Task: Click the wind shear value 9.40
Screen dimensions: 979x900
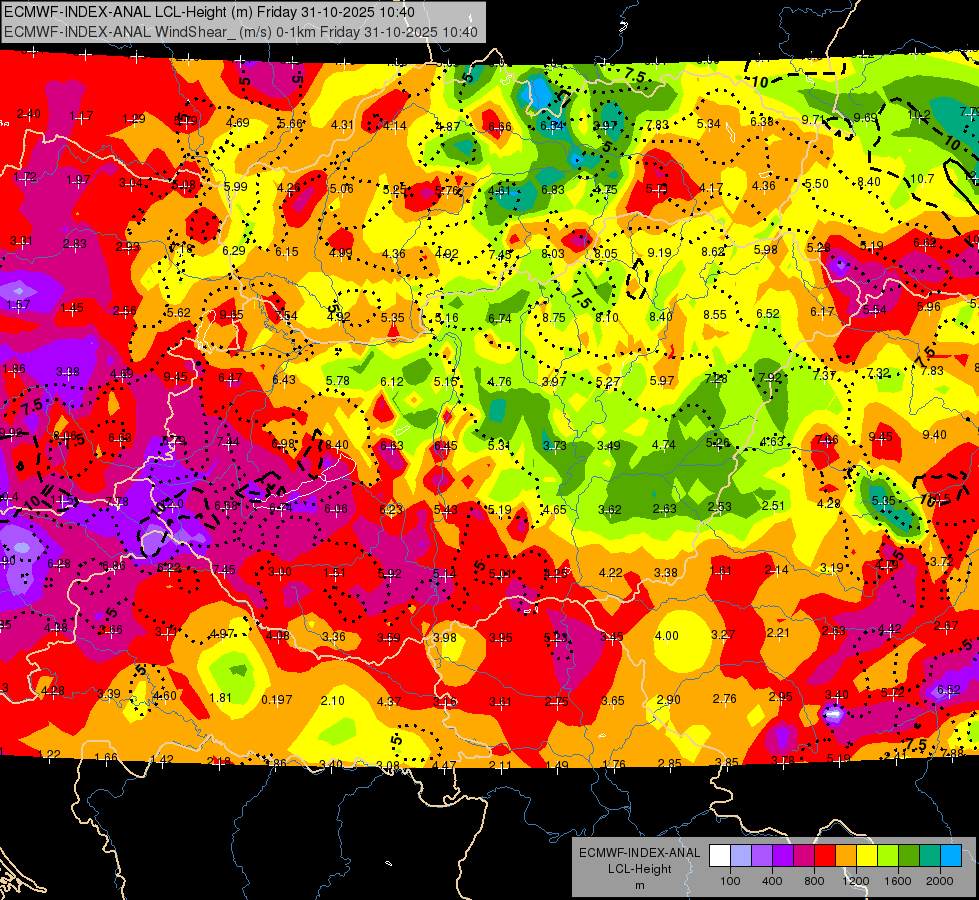Action: coord(934,435)
